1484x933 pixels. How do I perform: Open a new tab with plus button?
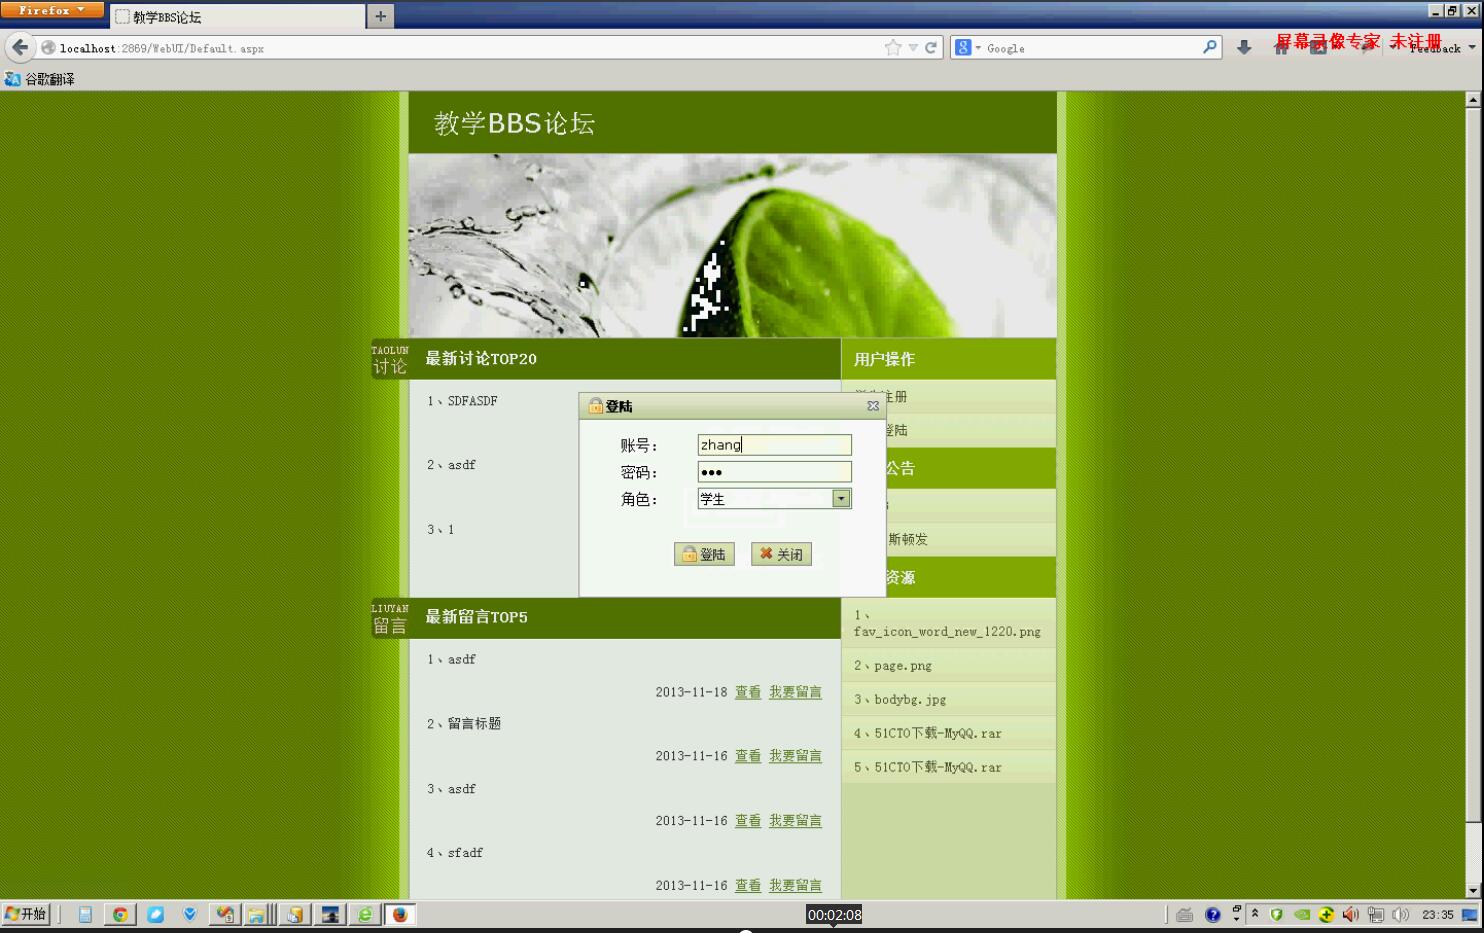click(x=380, y=16)
